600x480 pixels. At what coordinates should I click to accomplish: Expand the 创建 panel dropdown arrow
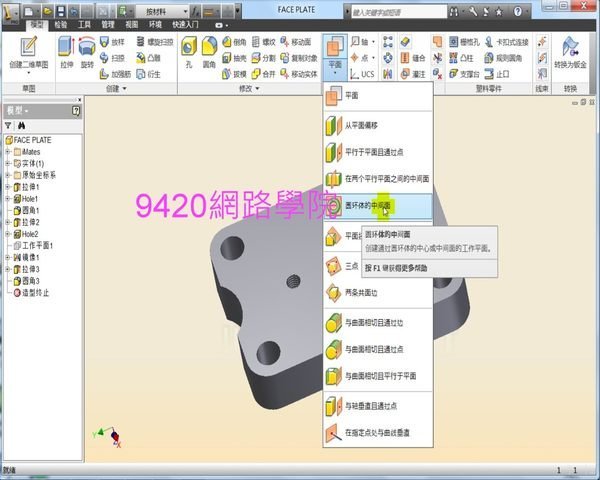(124, 89)
